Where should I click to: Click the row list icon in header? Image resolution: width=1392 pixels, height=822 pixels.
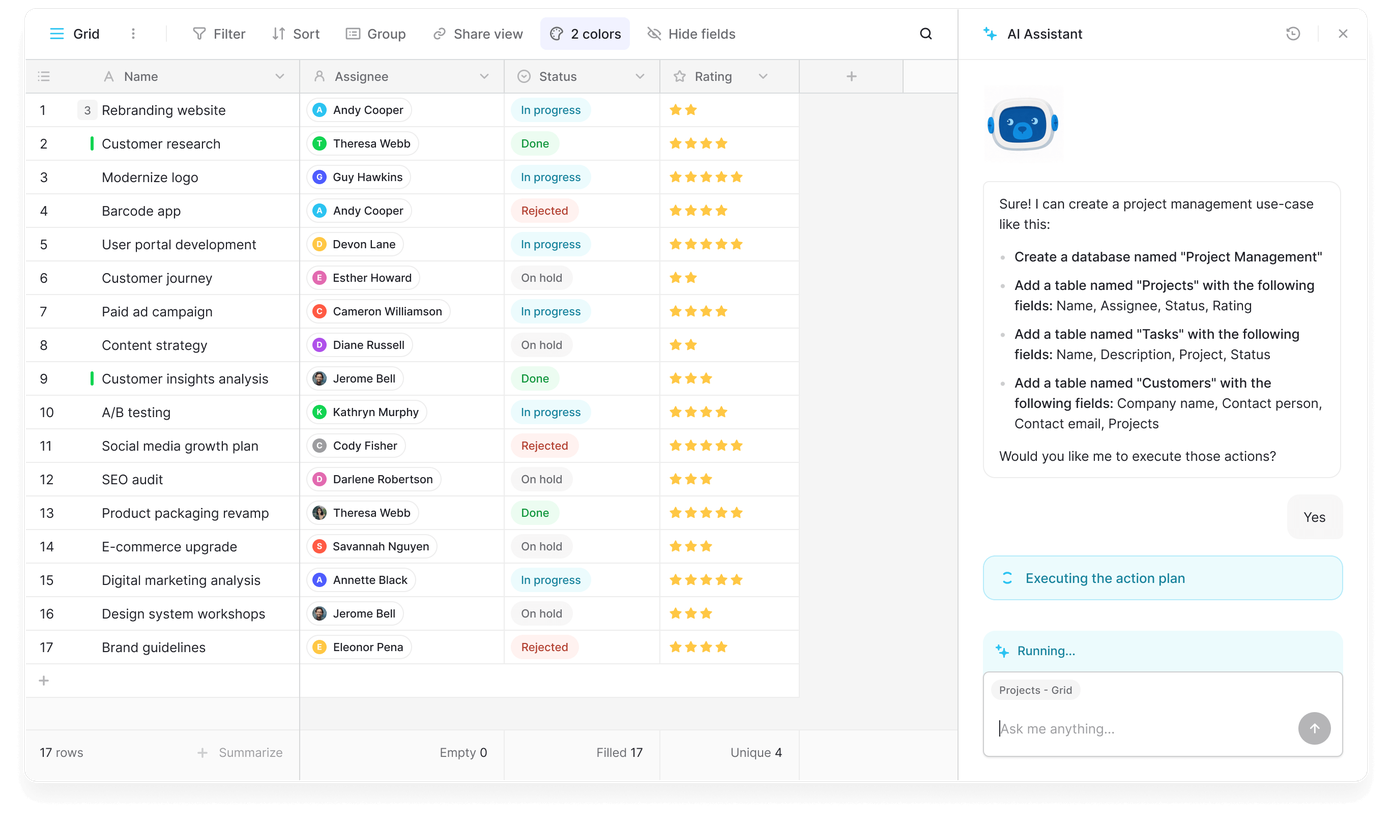tap(43, 76)
